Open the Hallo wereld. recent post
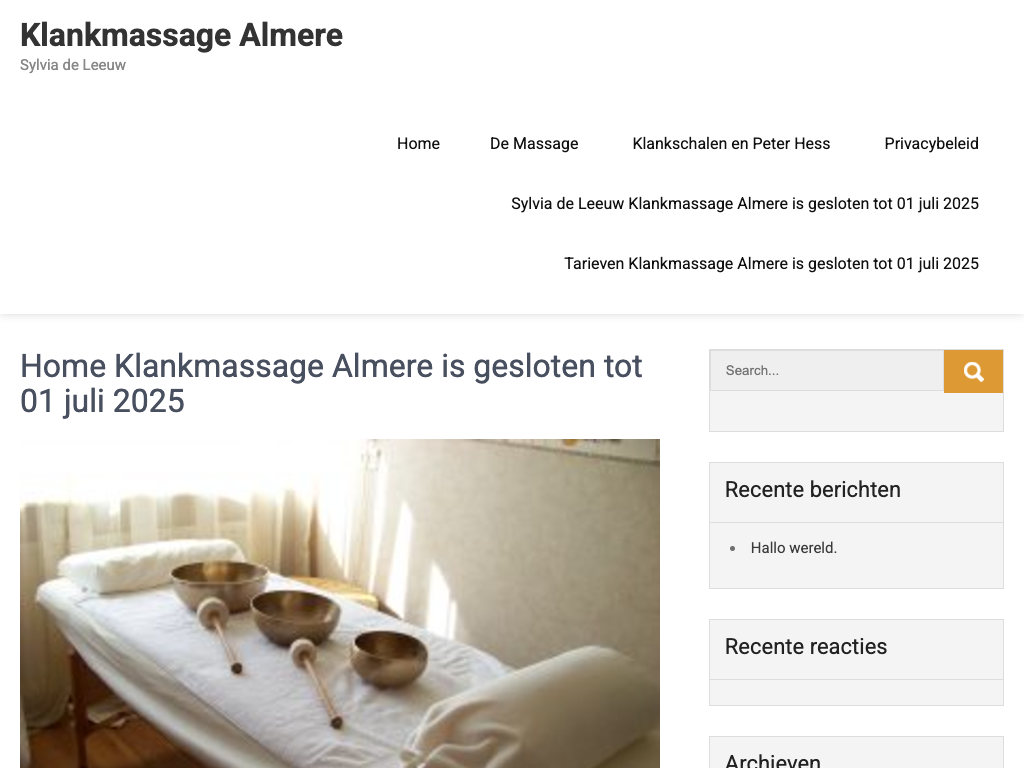This screenshot has height=768, width=1024. click(x=793, y=548)
